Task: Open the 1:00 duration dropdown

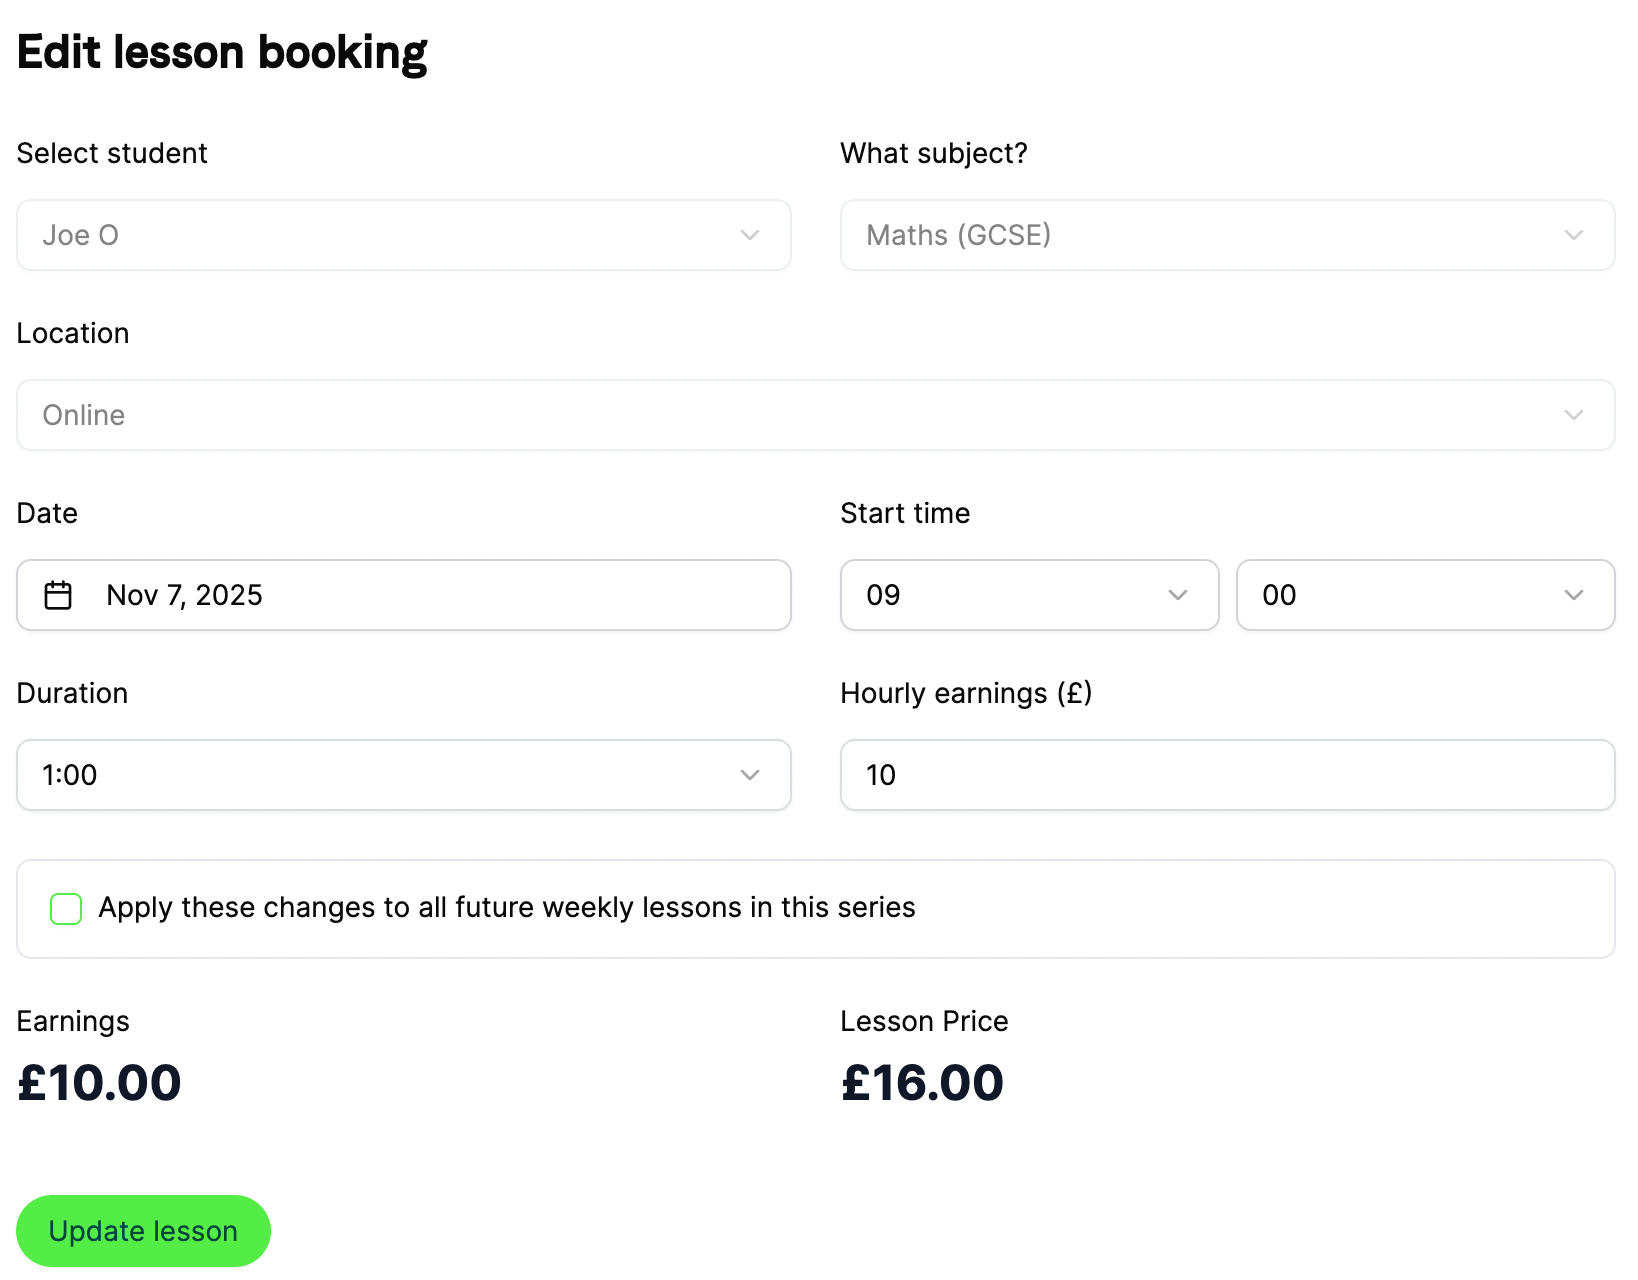Action: click(404, 775)
